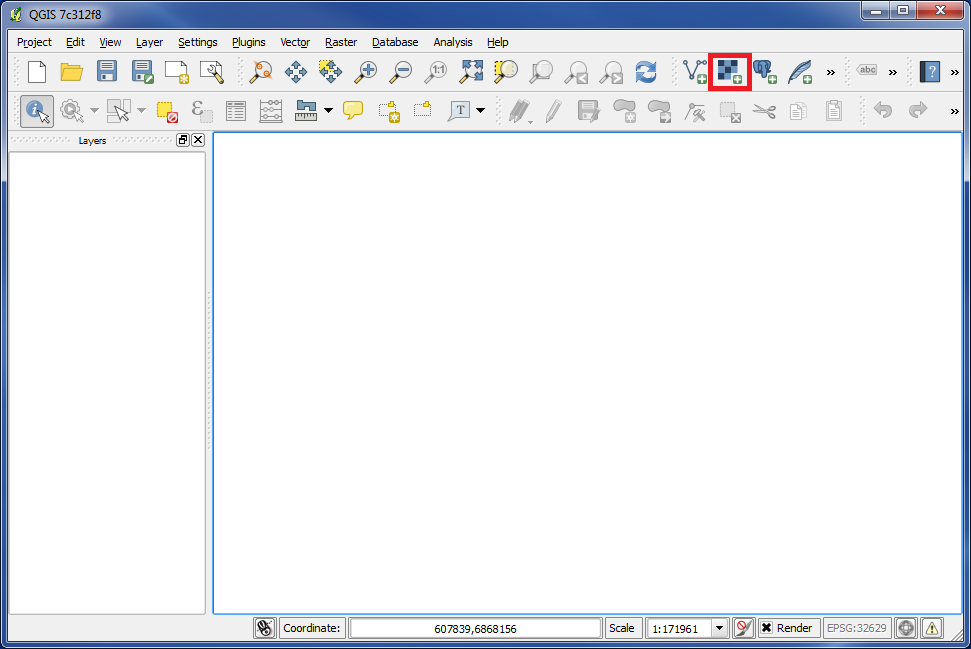Viewport: 971px width, 649px height.
Task: Open an existing project folder icon
Action: [72, 72]
